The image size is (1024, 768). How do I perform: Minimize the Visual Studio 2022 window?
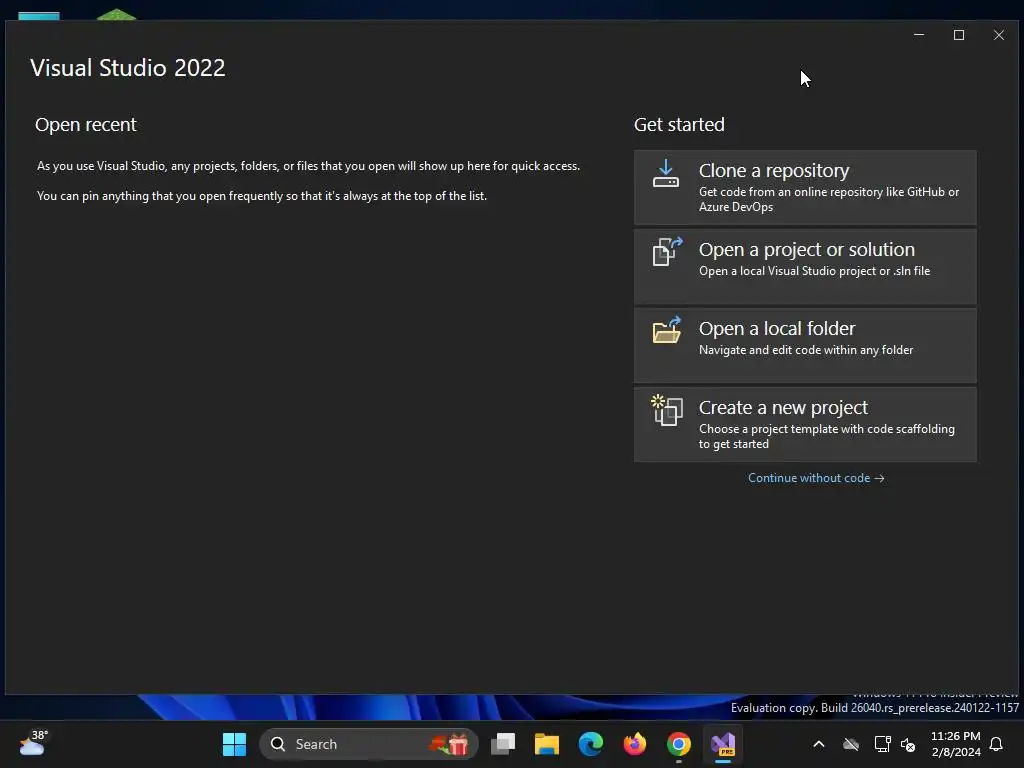pos(919,35)
